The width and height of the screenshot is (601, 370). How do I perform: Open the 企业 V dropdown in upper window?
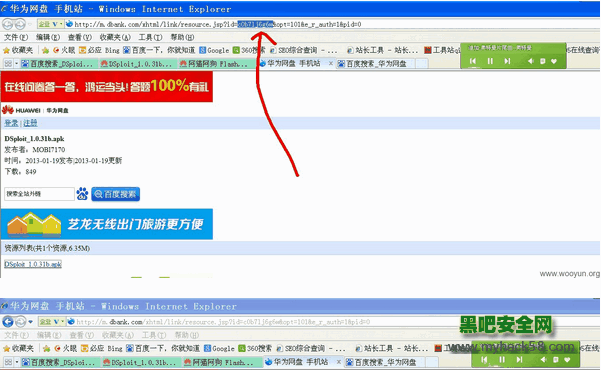tap(50, 24)
